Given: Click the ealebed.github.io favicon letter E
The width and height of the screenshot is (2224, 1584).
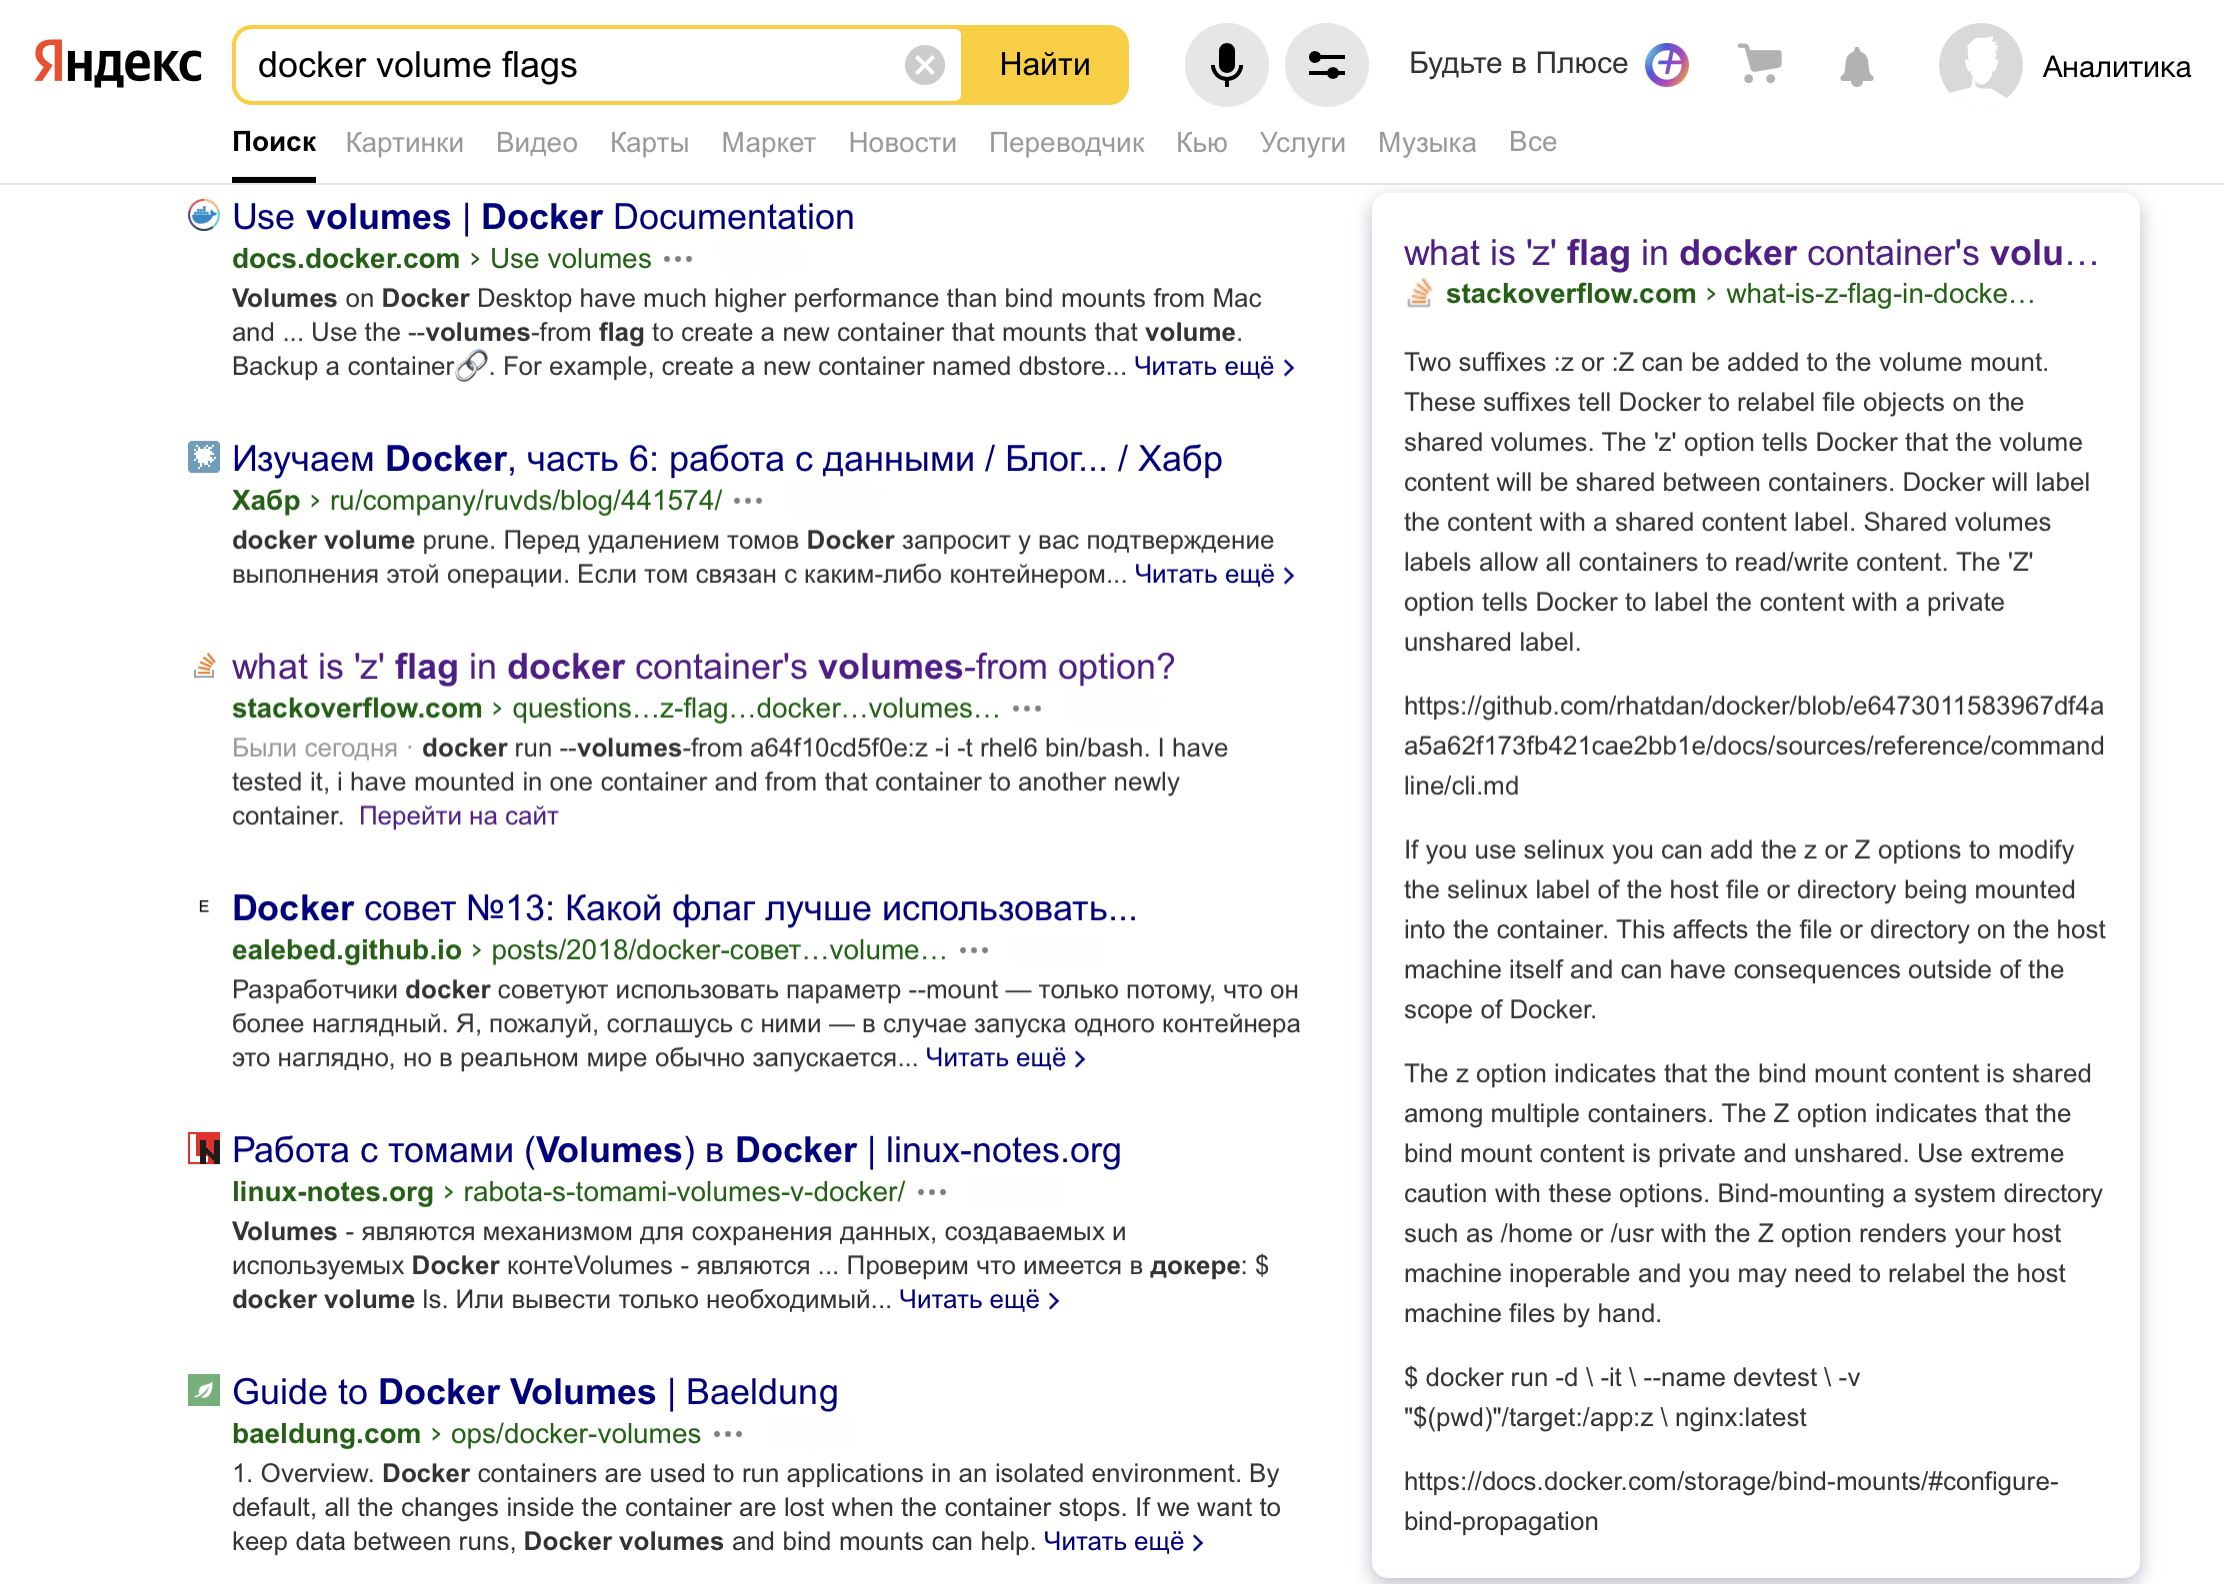Looking at the screenshot, I should coord(204,907).
